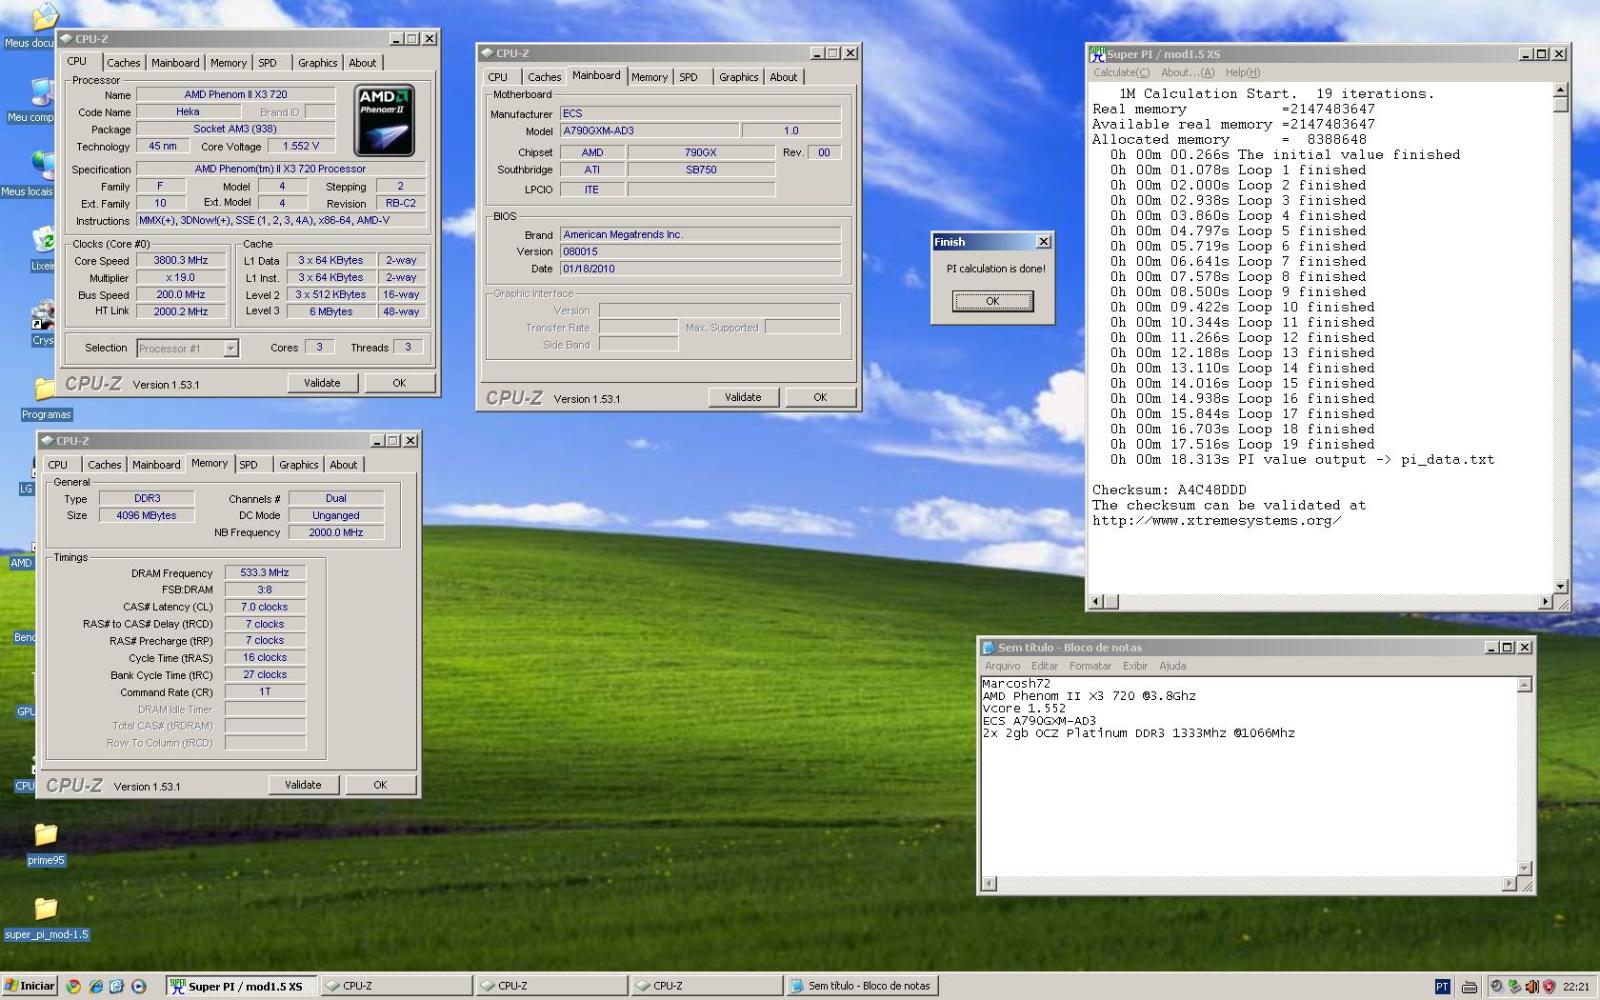Viewport: 1600px width, 1000px height.
Task: Open the Iniciar start menu
Action: point(30,986)
